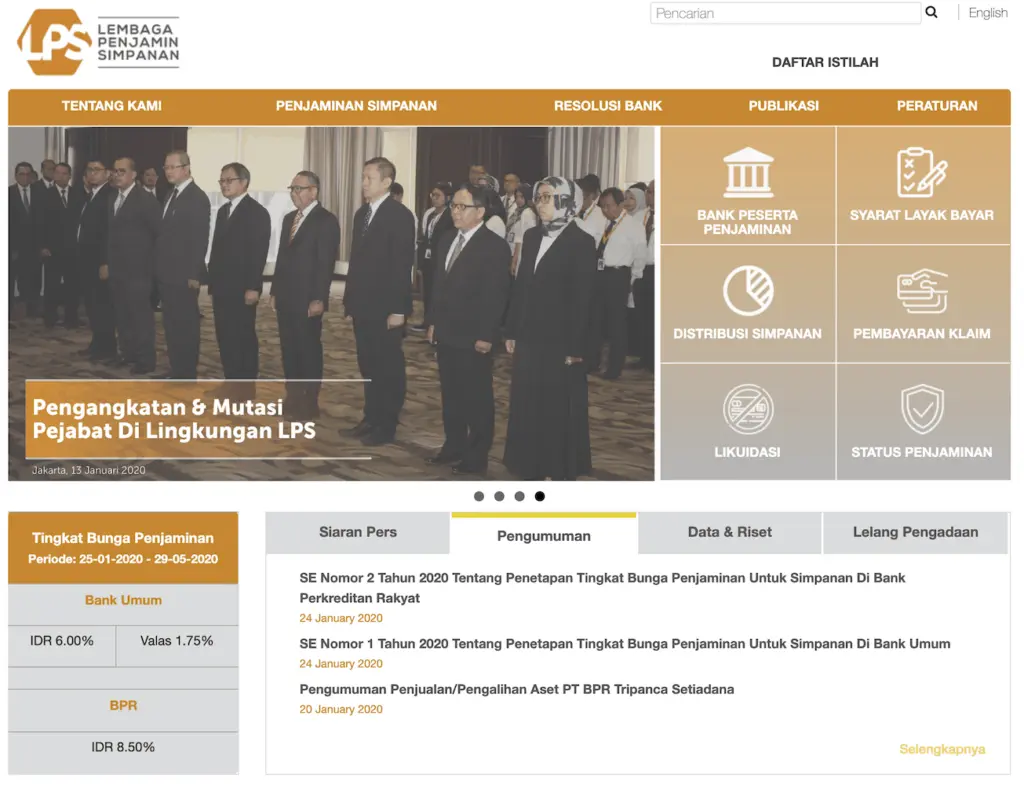Viewport: 1024px width, 785px height.
Task: Click the search magnifier icon
Action: pyautogui.click(x=932, y=13)
